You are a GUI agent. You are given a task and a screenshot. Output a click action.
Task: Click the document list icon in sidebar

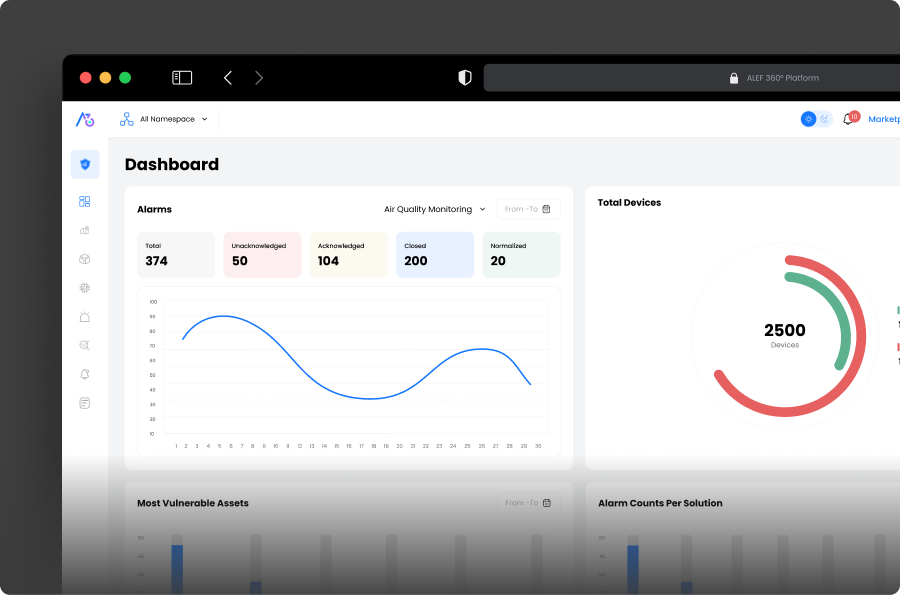[85, 403]
